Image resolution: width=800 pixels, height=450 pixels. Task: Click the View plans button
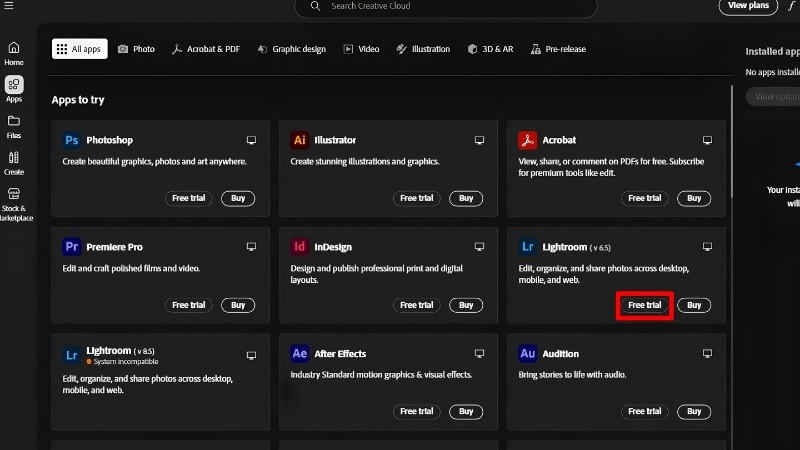[748, 6]
